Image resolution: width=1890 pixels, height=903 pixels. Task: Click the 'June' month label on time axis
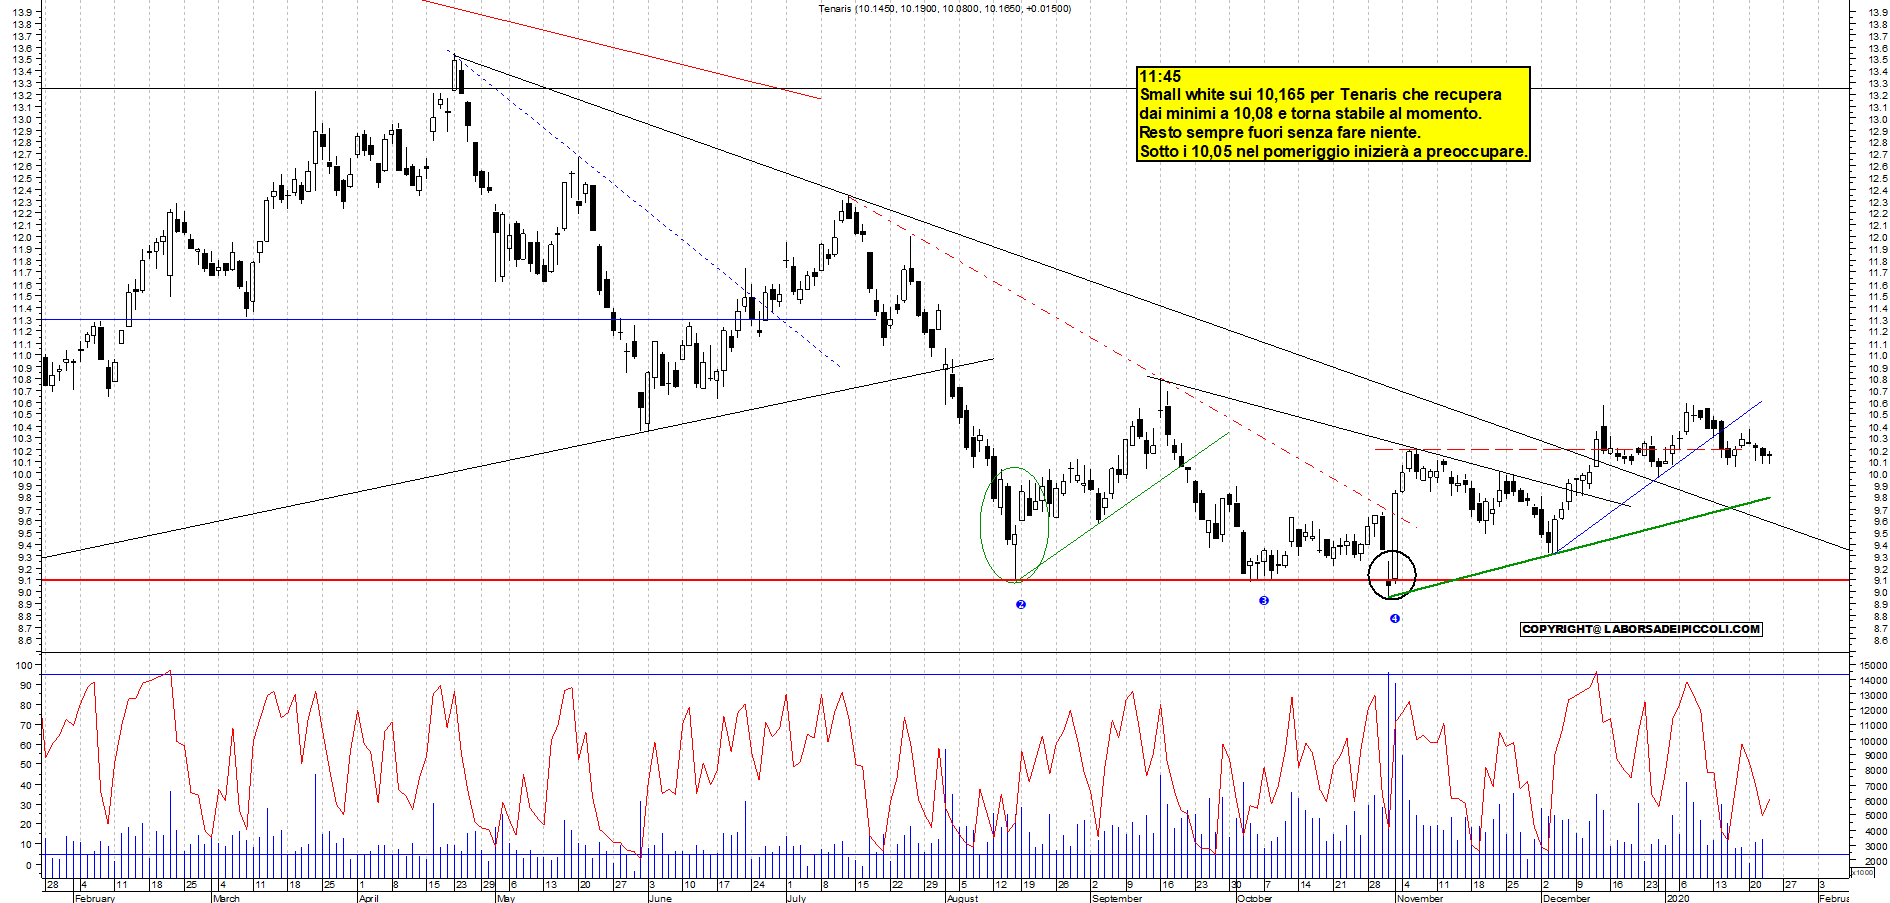pyautogui.click(x=660, y=897)
